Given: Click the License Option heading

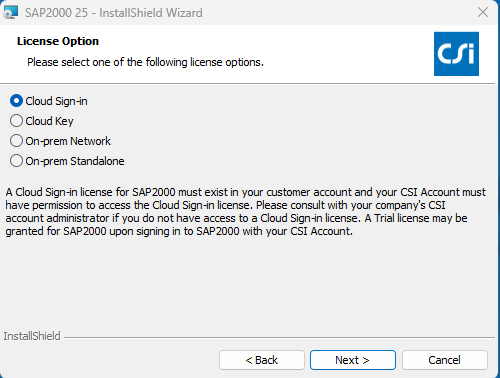Looking at the screenshot, I should (58, 41).
